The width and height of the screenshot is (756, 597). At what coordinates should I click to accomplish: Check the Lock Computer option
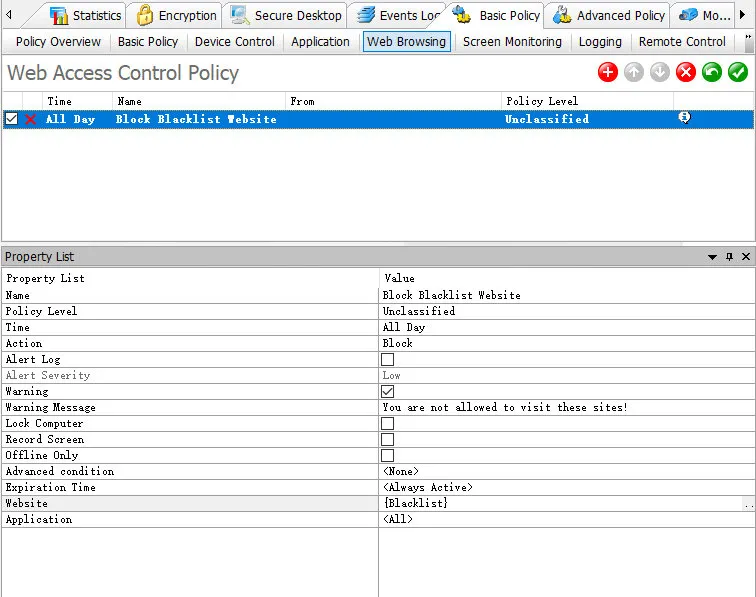388,423
